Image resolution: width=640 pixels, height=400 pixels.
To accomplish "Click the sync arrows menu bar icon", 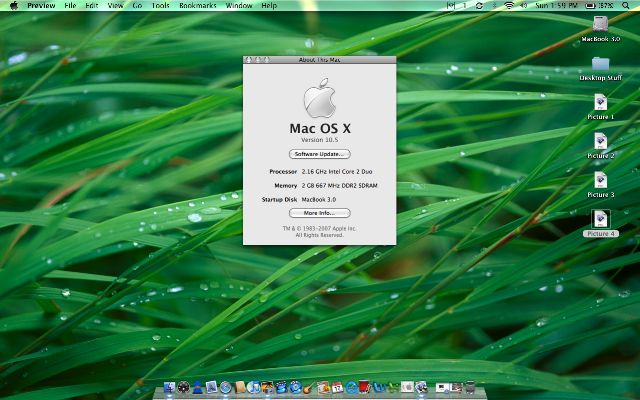I will (479, 6).
